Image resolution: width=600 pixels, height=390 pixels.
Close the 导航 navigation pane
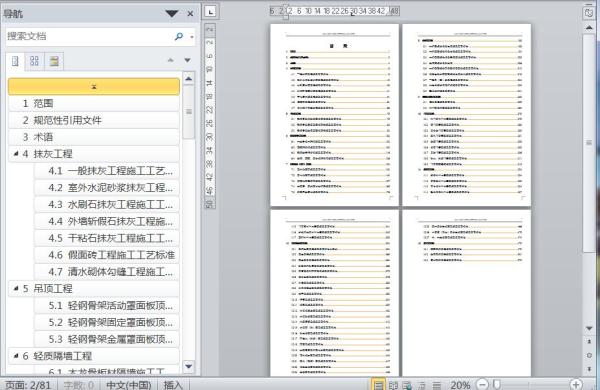[190, 14]
